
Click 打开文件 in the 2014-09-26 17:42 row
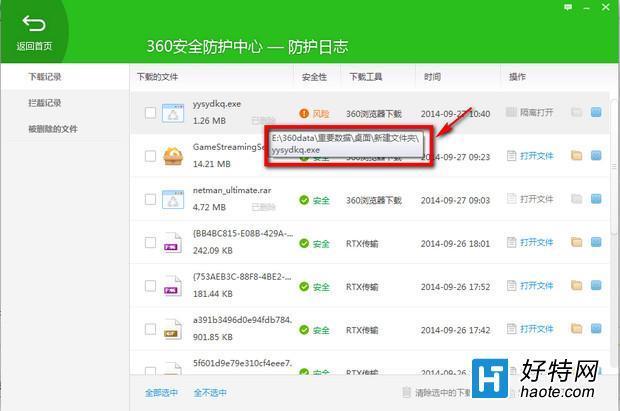(530, 329)
